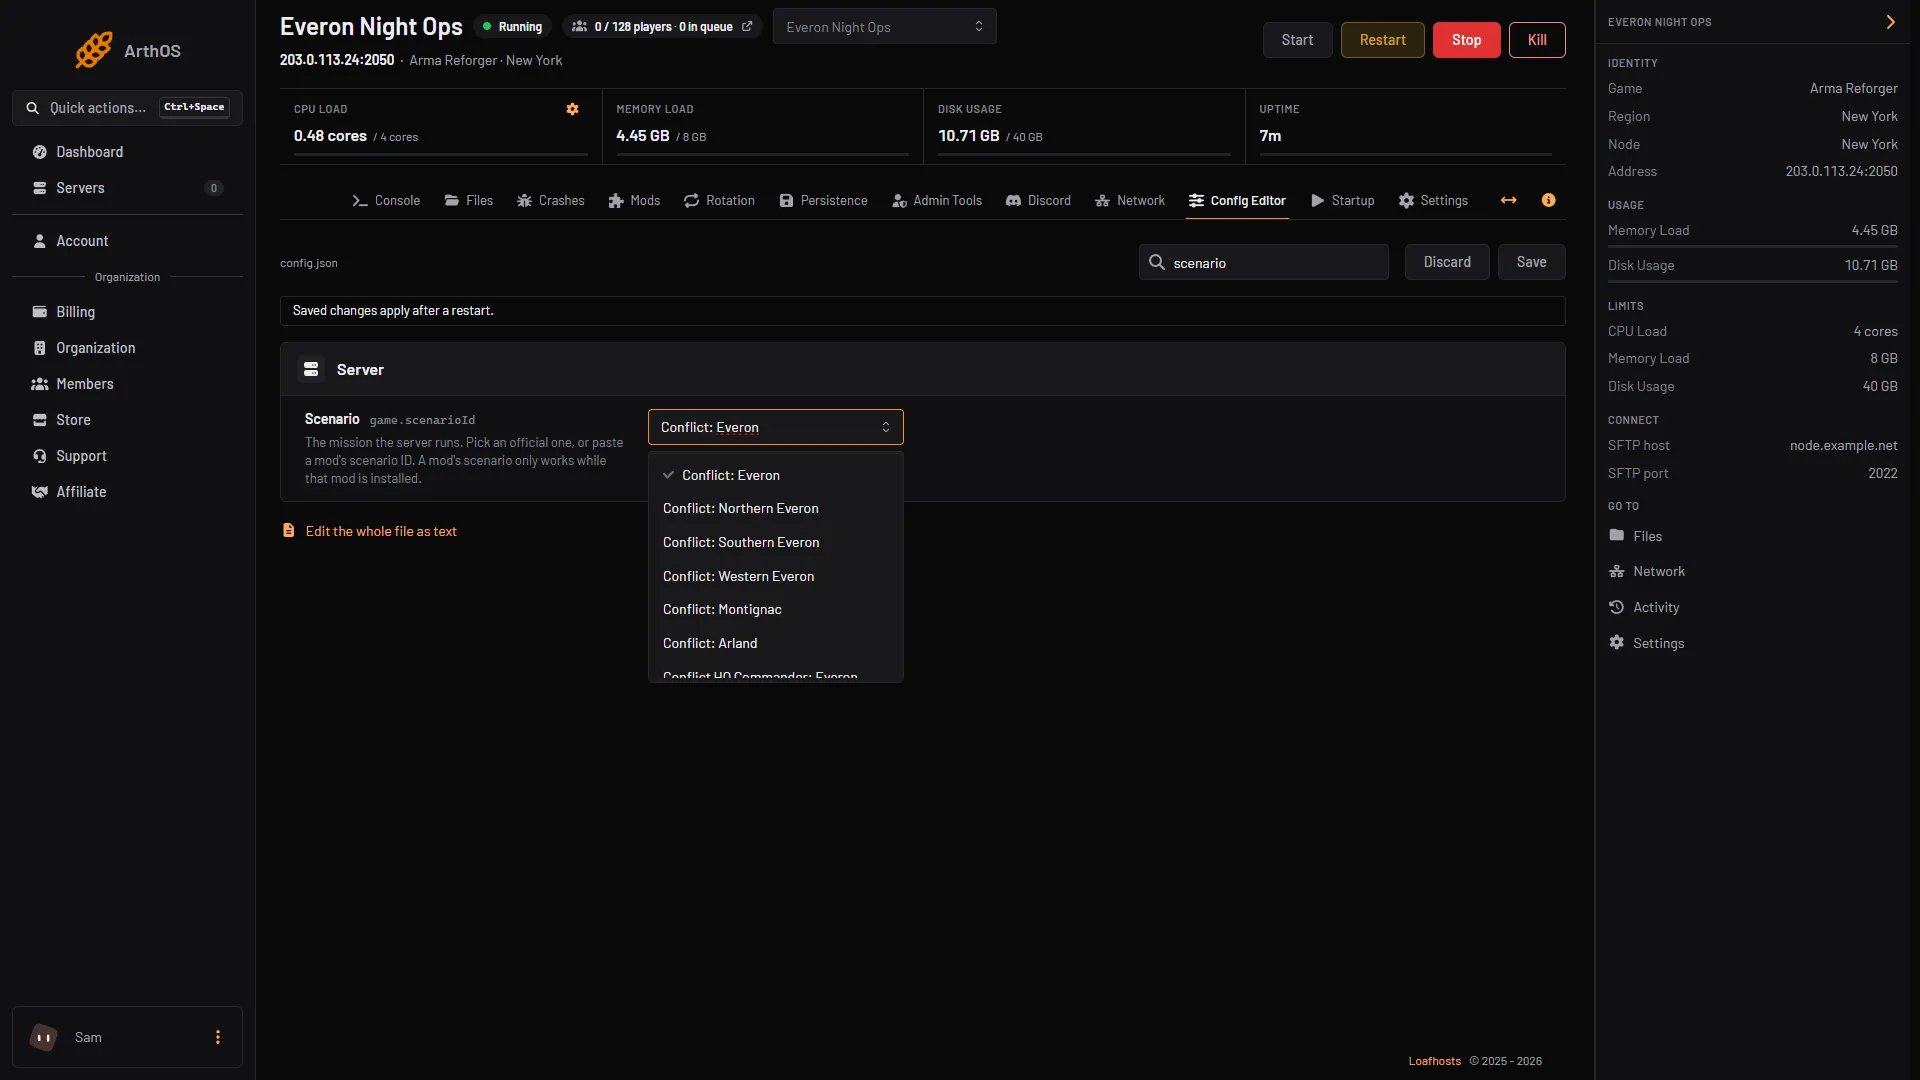Collapse the Everon Night Ops side panel chevron
Screen dimensions: 1920x1080
point(1890,22)
